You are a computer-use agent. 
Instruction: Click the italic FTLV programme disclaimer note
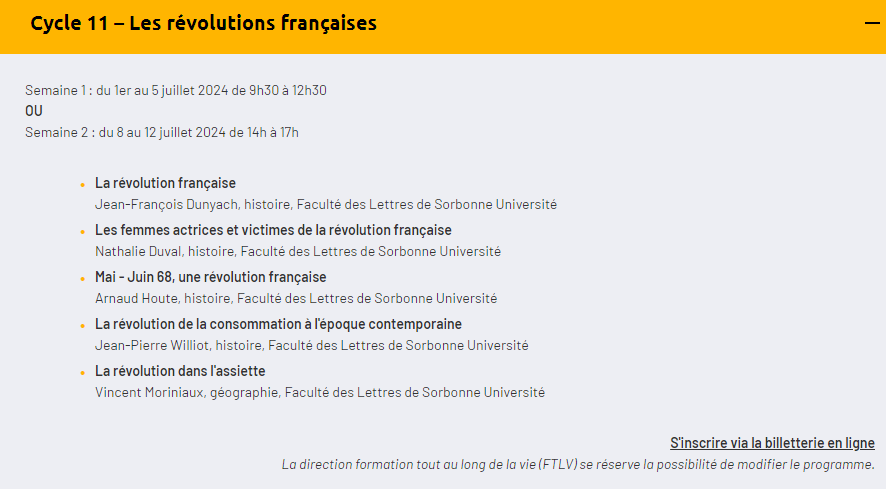(x=578, y=464)
